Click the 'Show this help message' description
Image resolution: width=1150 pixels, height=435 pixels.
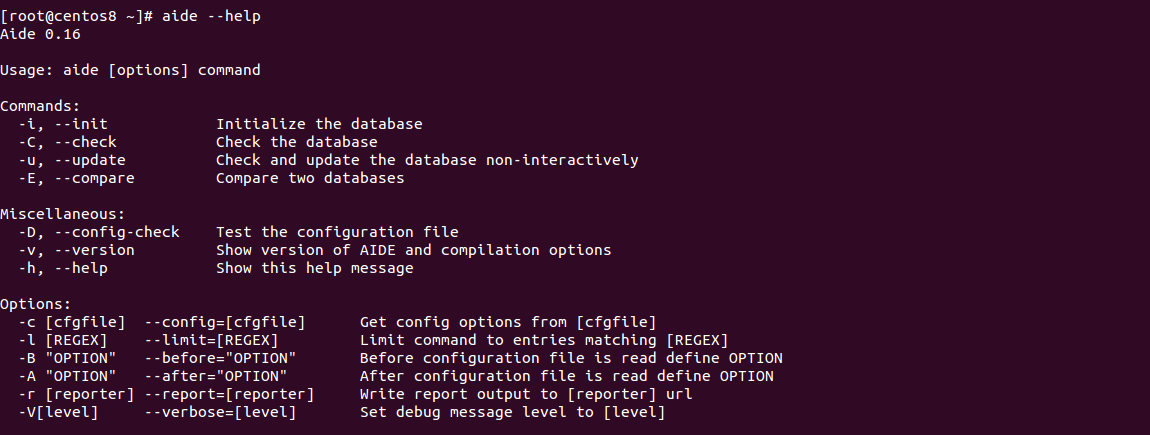click(315, 268)
